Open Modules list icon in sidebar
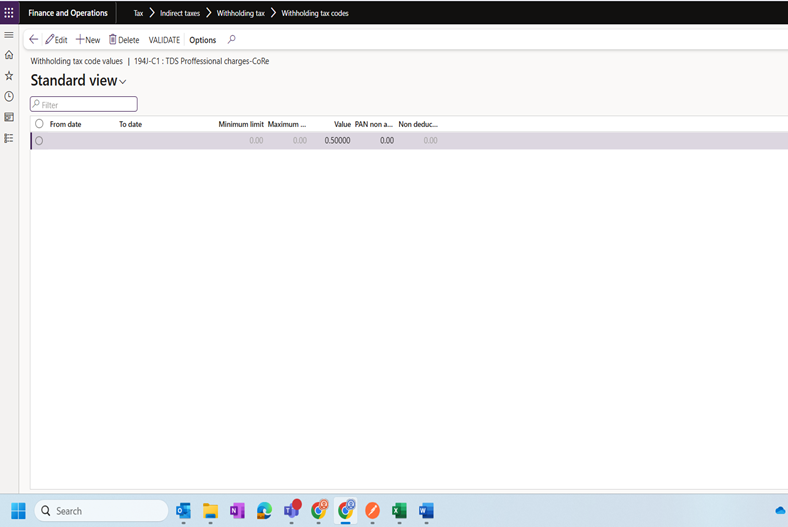This screenshot has height=527, width=788. pos(9,138)
